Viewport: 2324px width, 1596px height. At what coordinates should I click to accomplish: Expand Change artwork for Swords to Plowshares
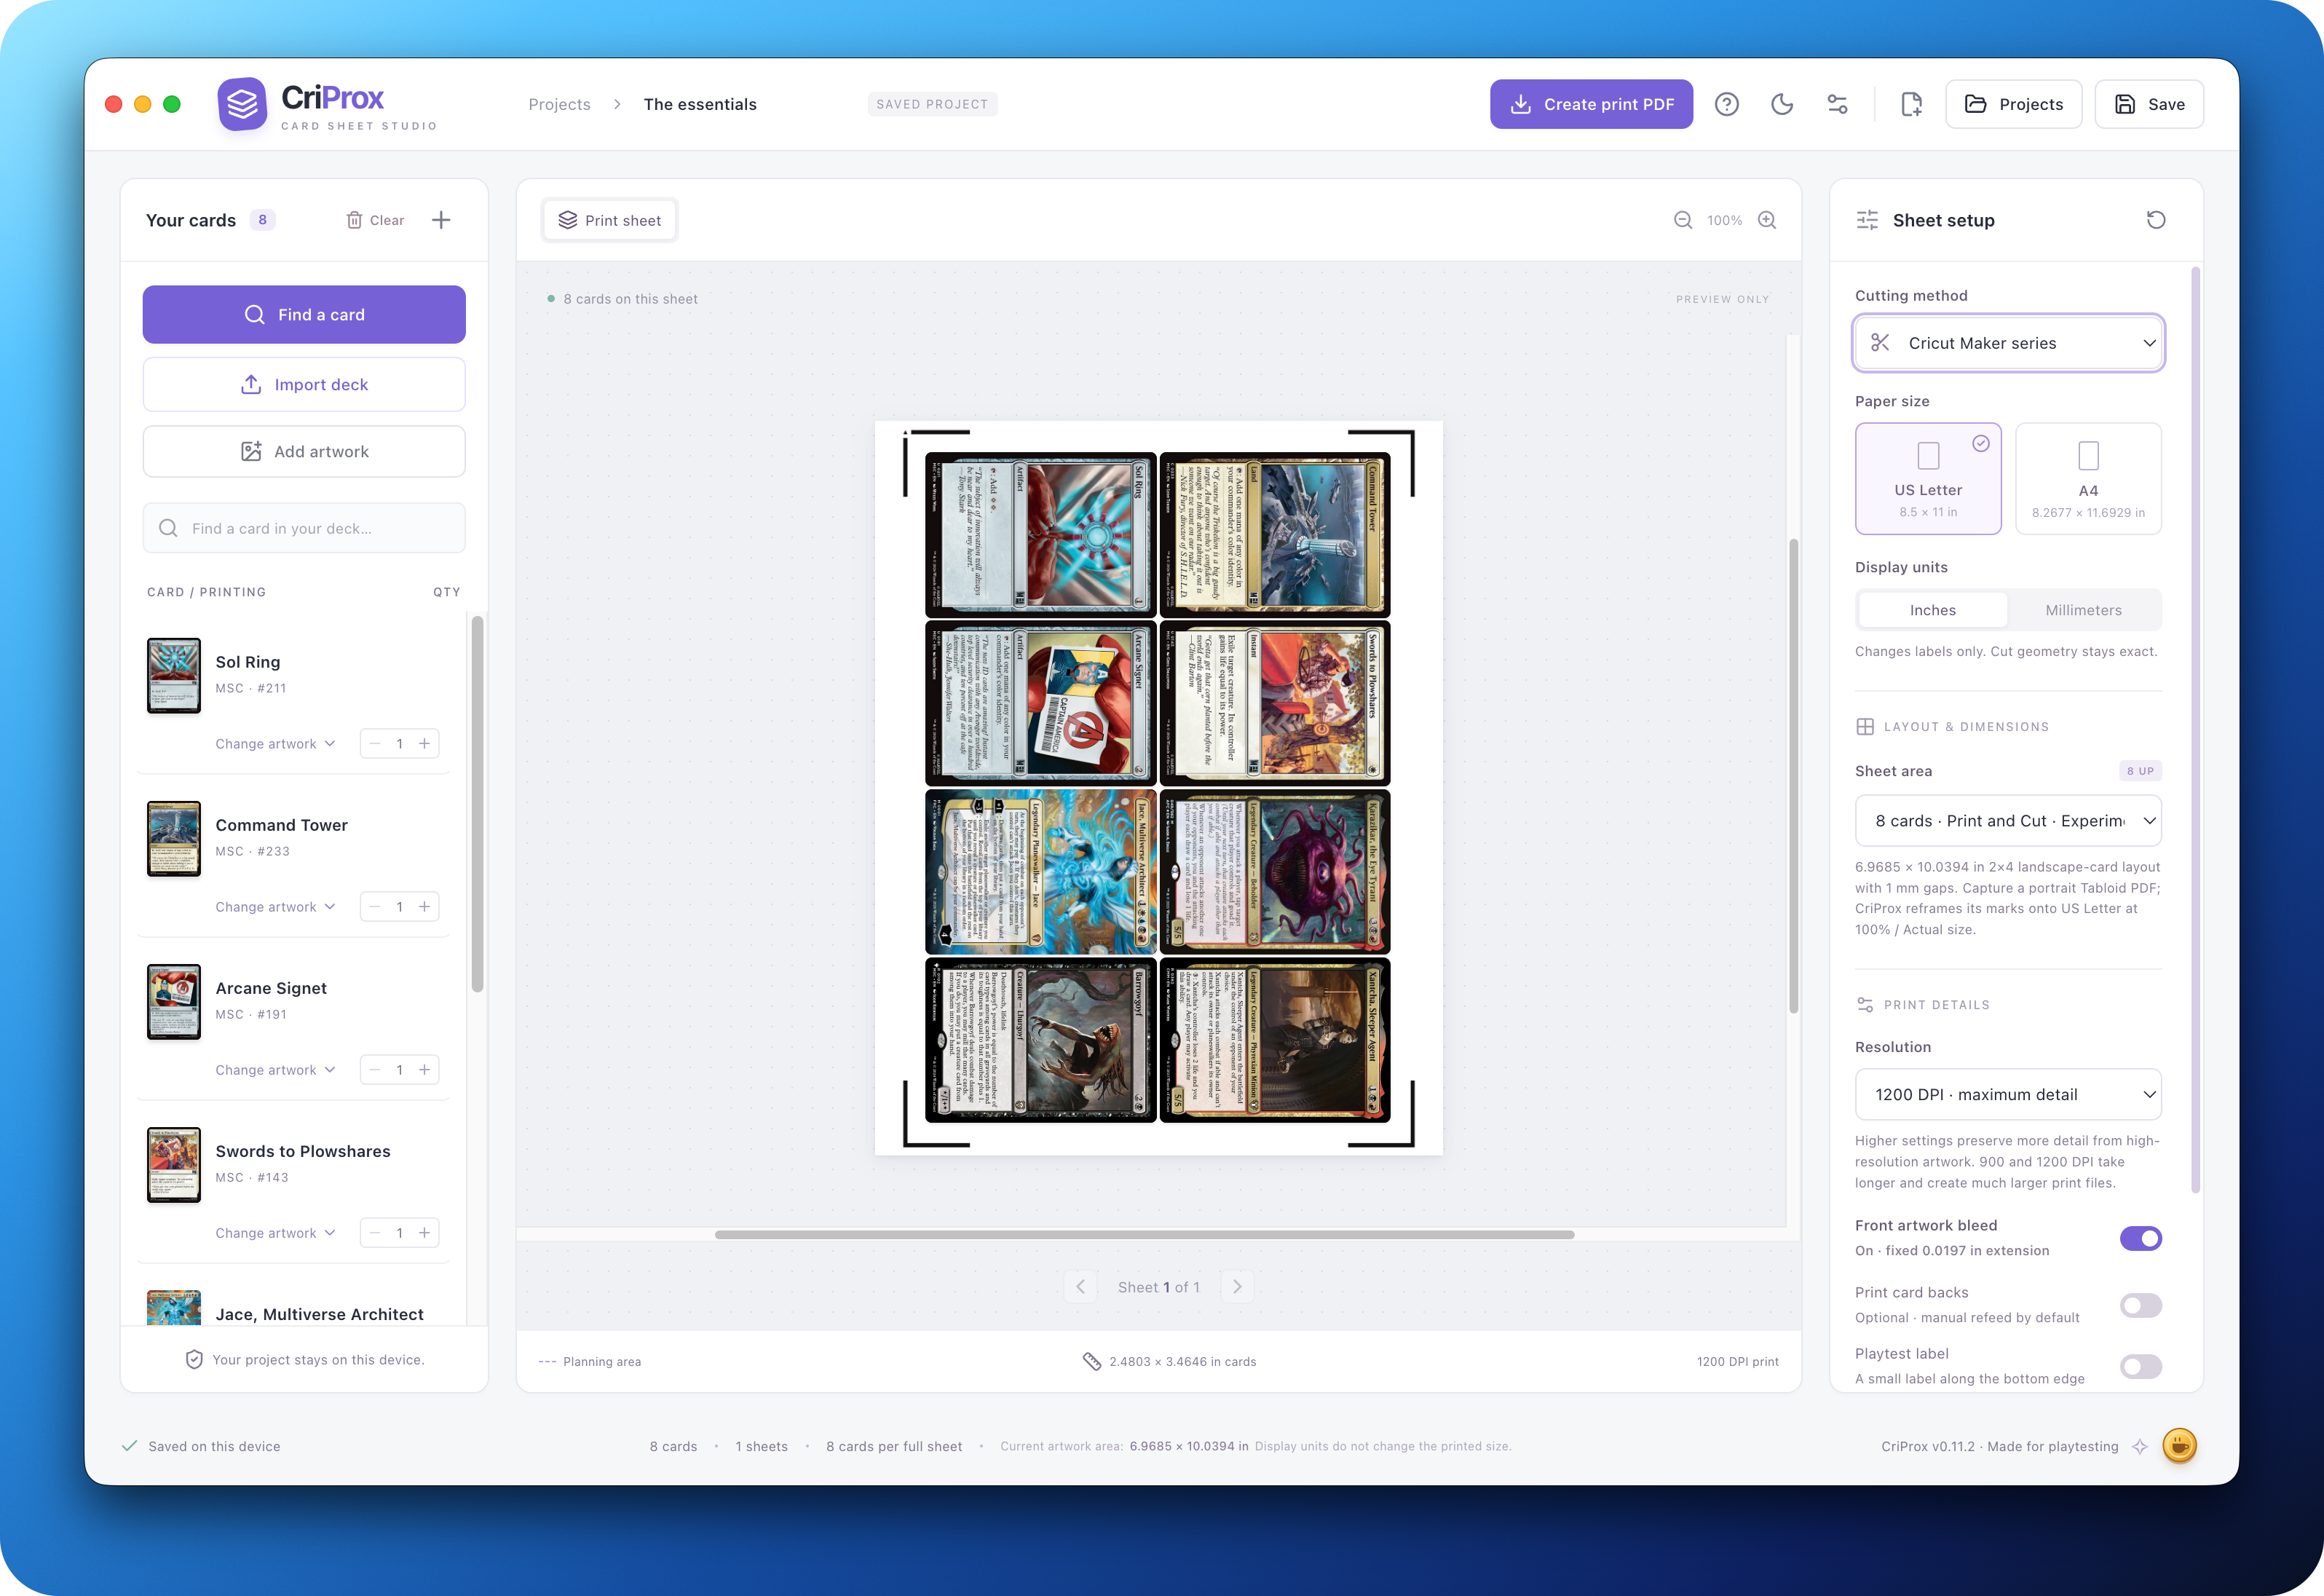tap(275, 1232)
